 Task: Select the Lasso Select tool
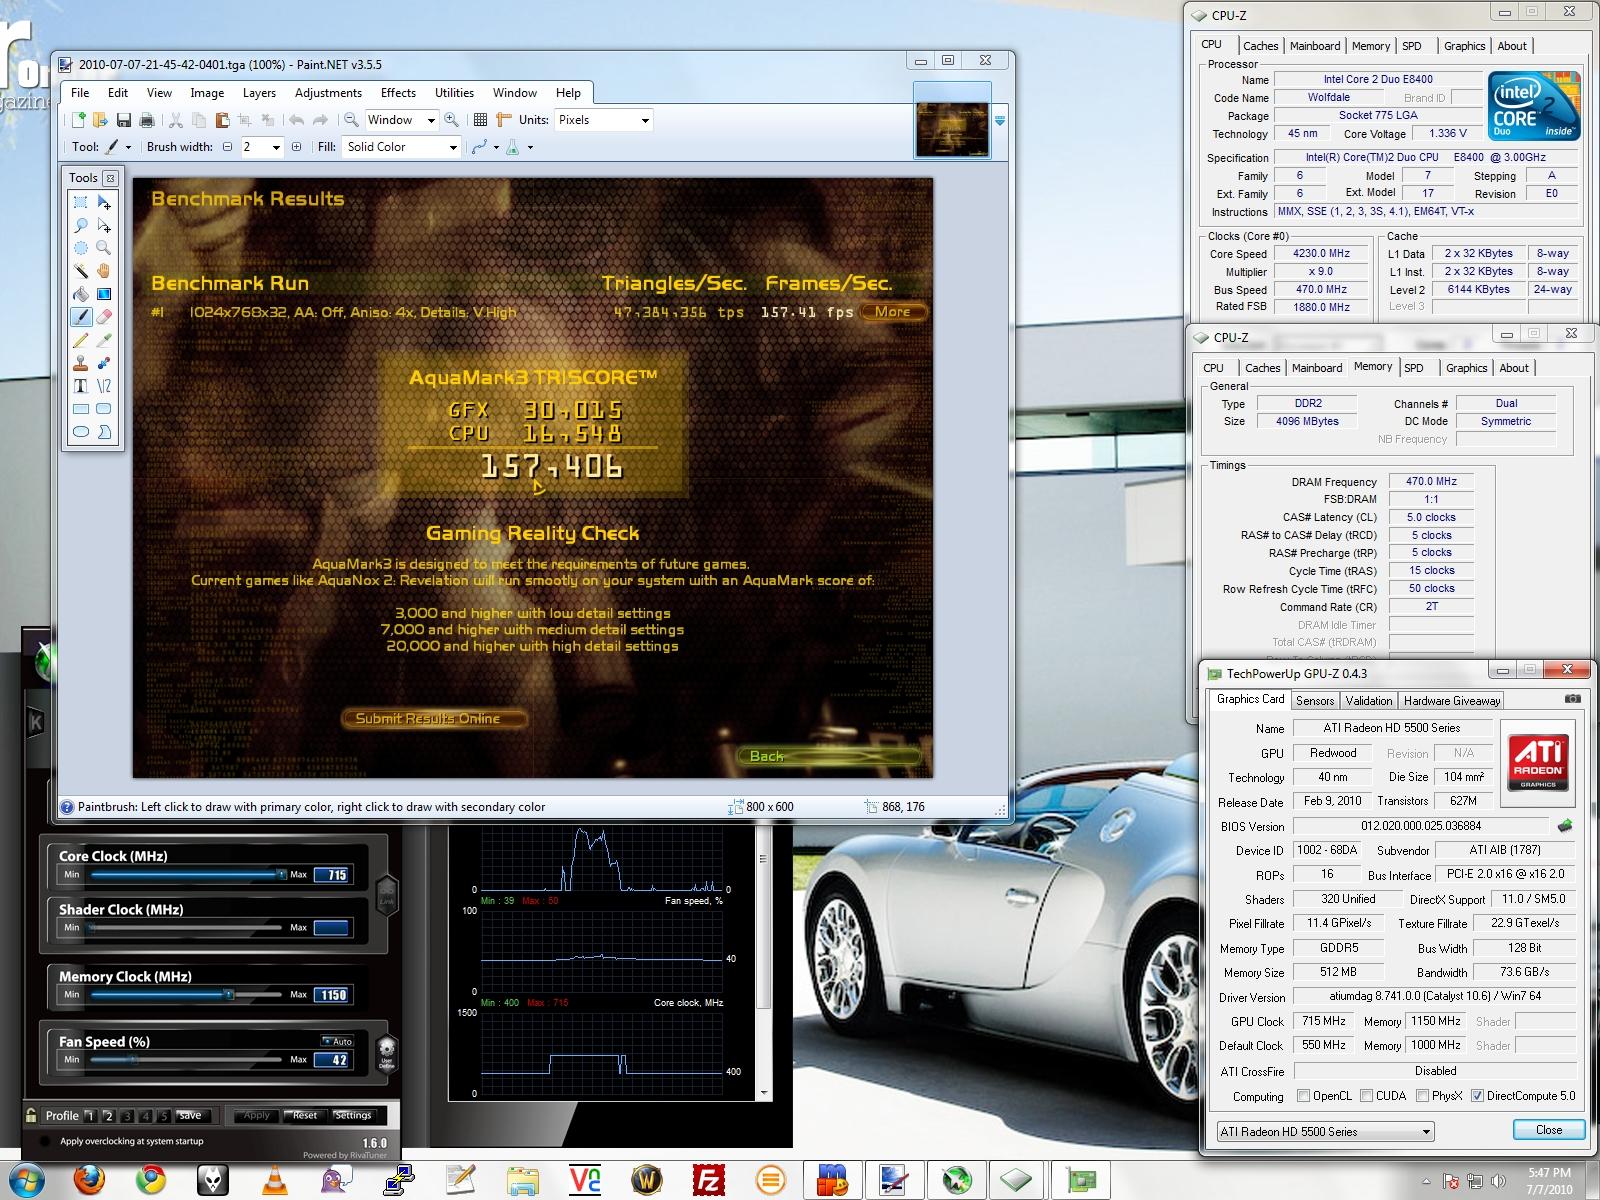[81, 225]
